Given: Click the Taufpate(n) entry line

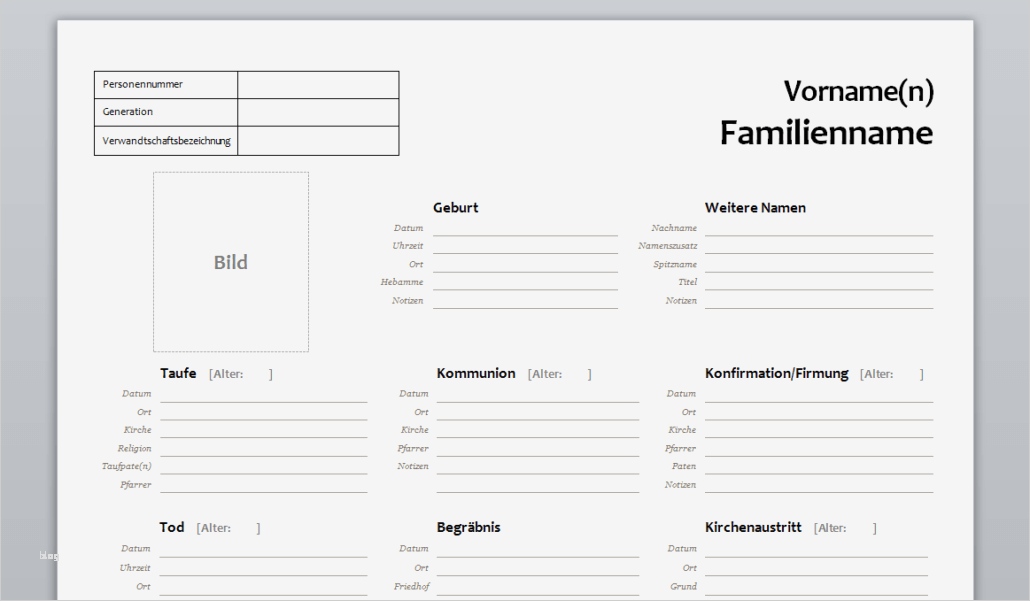Looking at the screenshot, I should coord(263,467).
